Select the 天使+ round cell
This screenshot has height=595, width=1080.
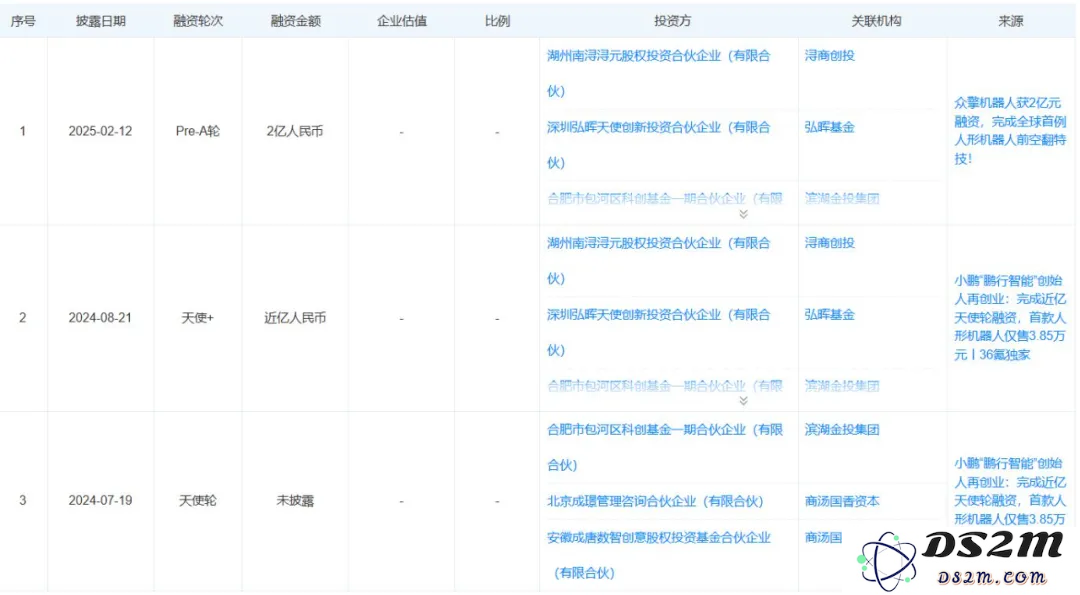[x=198, y=317]
